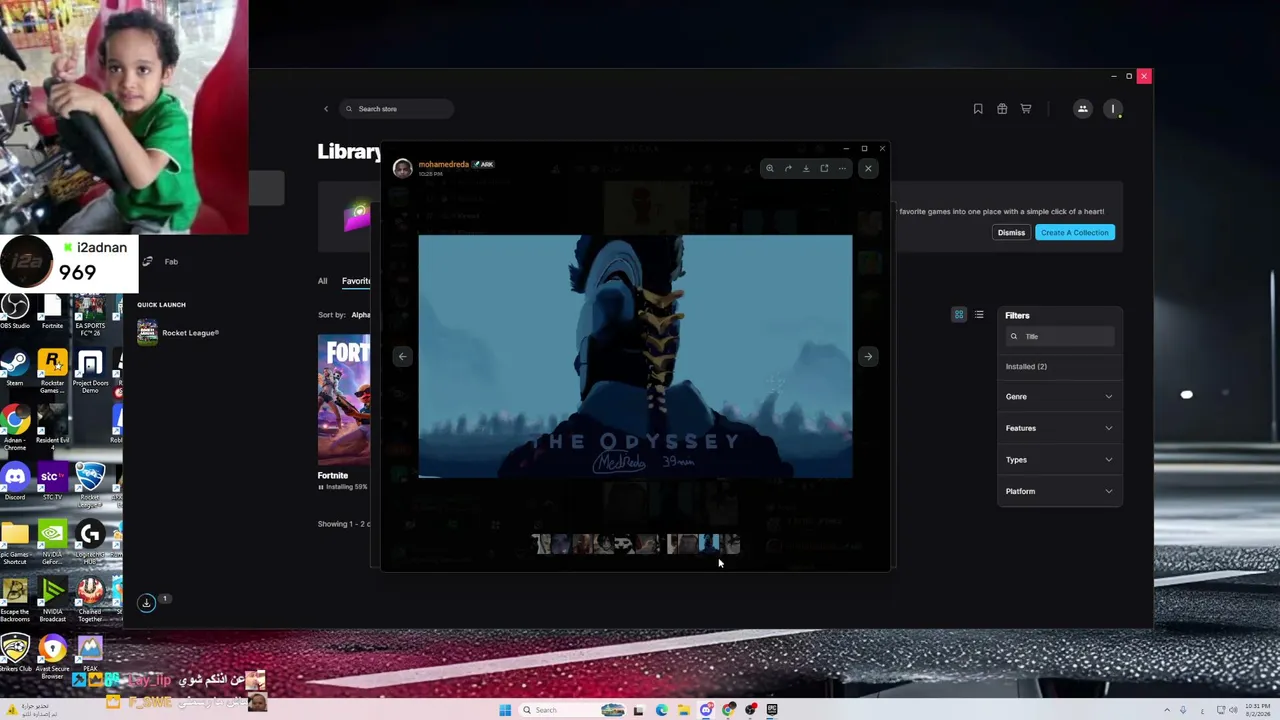This screenshot has width=1280, height=720.
Task: Open the taskbar clock and date
Action: coord(1256,710)
